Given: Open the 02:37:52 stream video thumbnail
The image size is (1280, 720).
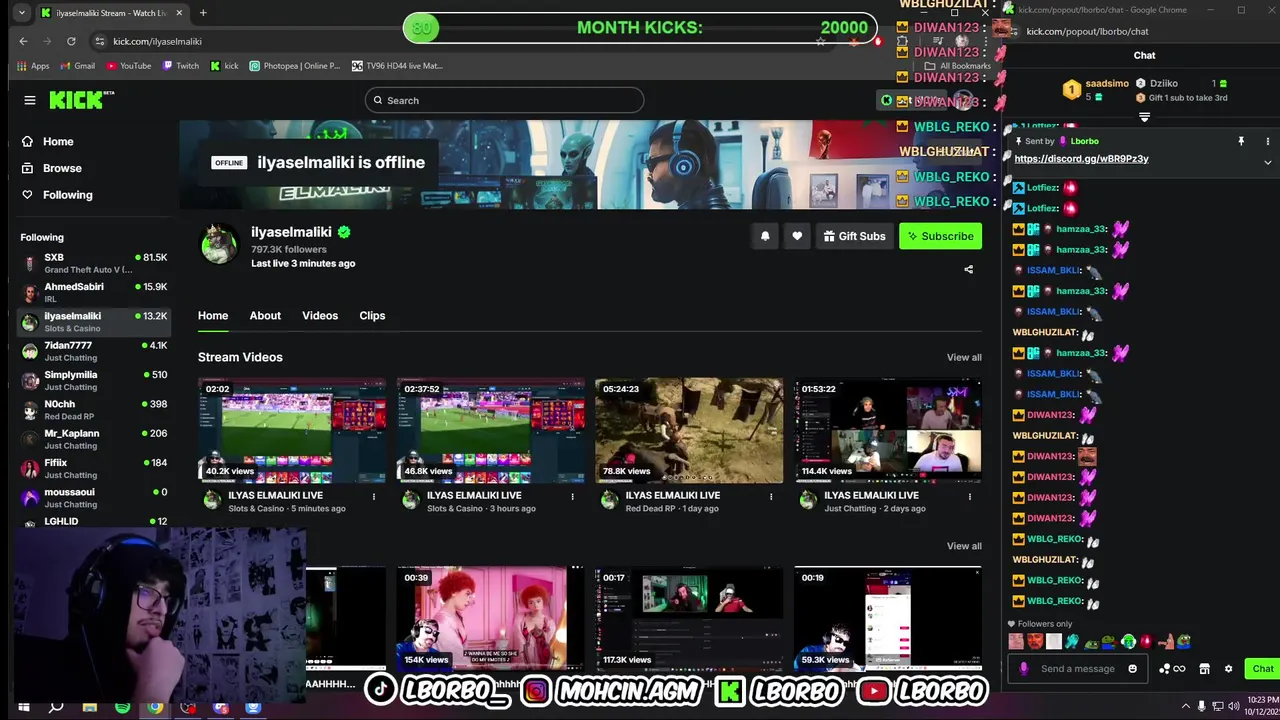Looking at the screenshot, I should [x=490, y=431].
